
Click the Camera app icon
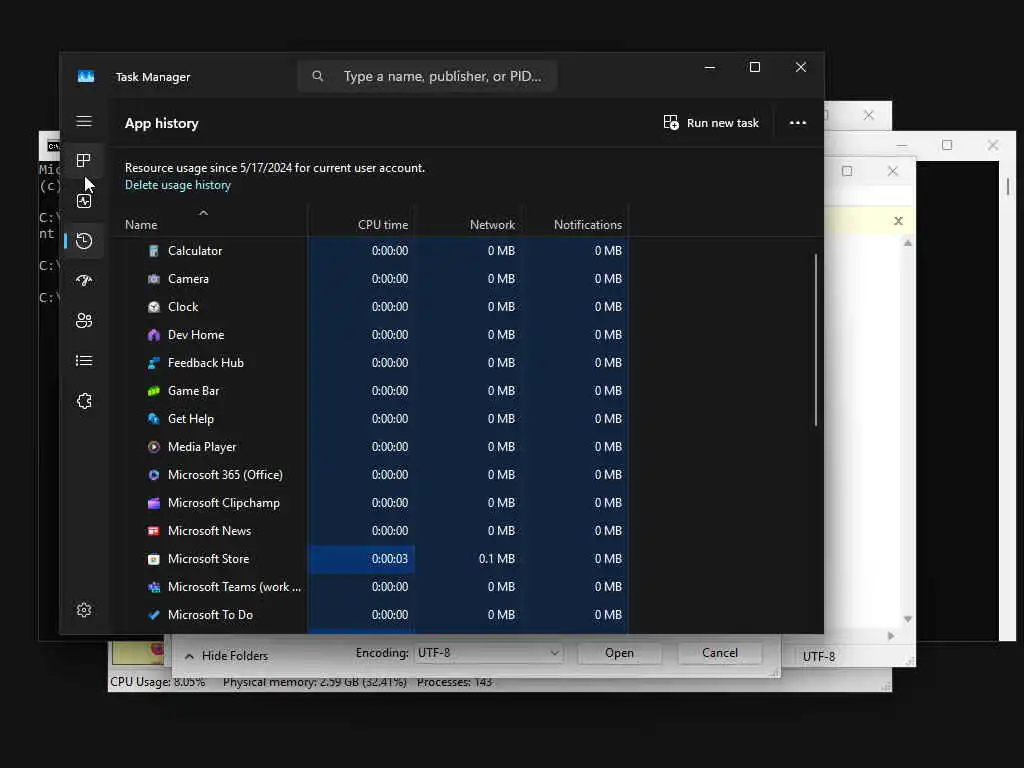(x=153, y=279)
